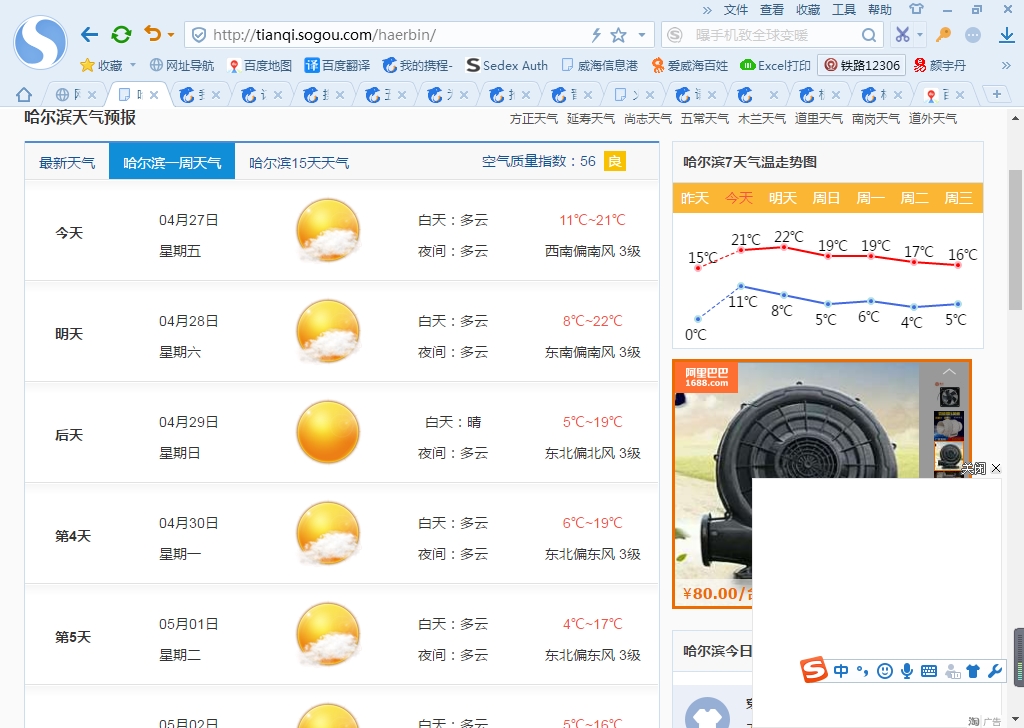This screenshot has height=728, width=1024.
Task: Click the site security shield icon
Action: 199,35
